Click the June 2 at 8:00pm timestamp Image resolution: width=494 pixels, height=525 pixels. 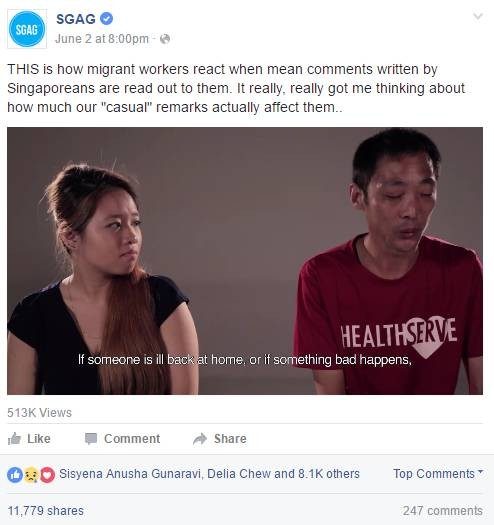pyautogui.click(x=102, y=39)
